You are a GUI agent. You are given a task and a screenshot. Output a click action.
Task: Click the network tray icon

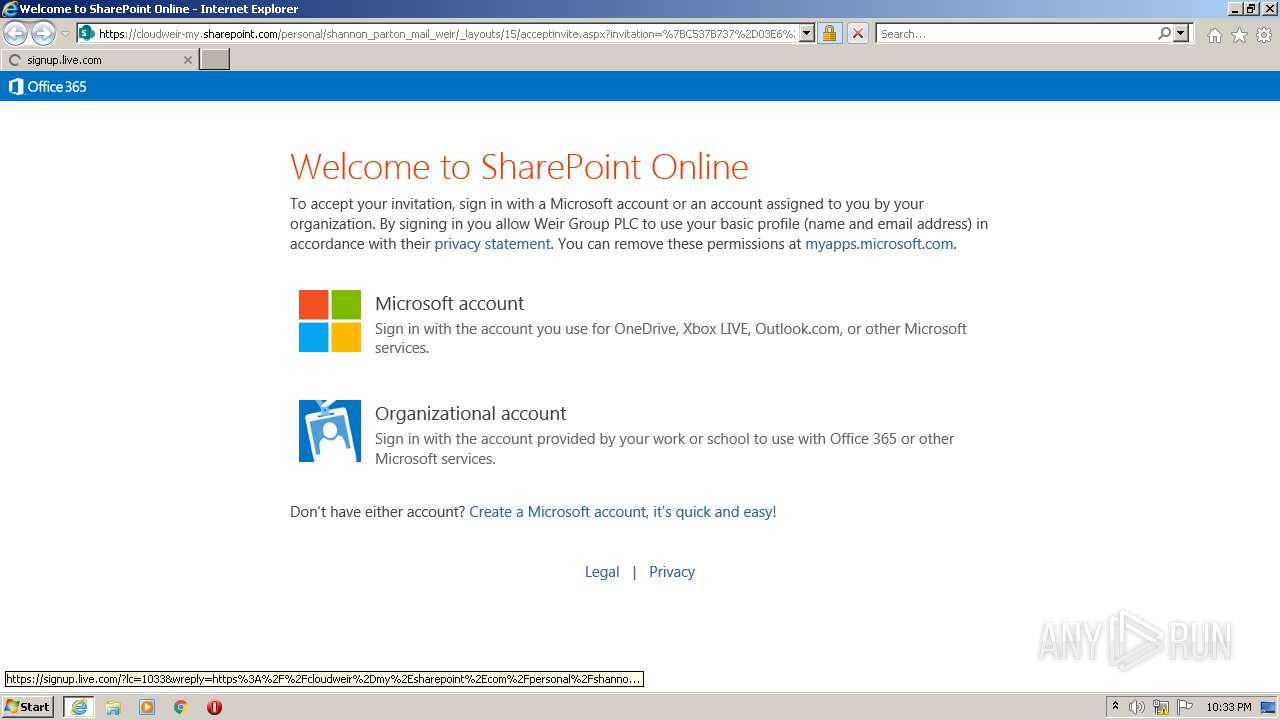[x=1161, y=707]
